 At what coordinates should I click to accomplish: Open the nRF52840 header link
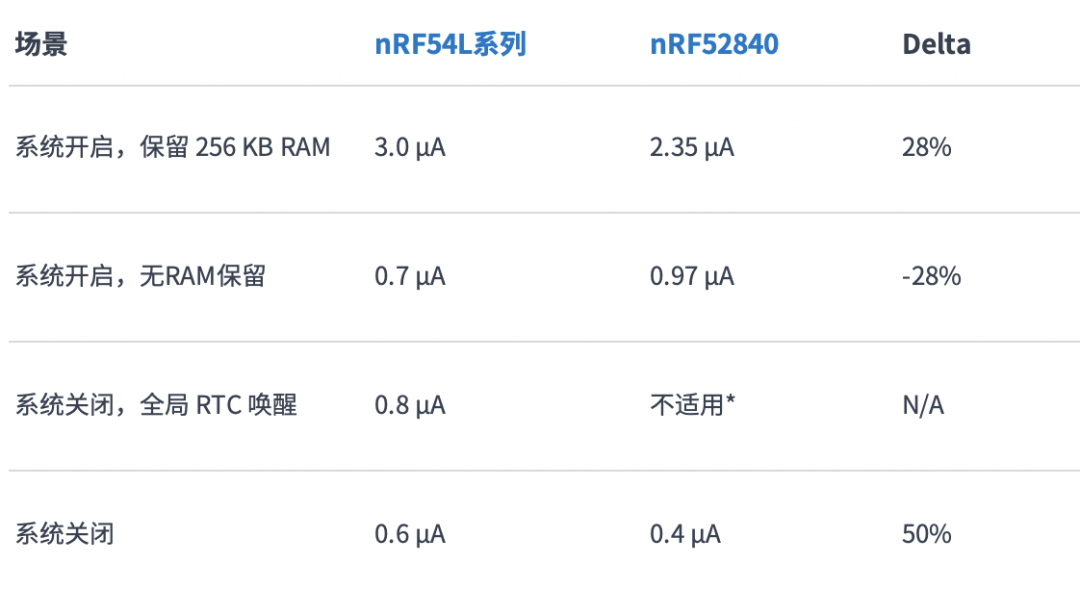pos(714,45)
